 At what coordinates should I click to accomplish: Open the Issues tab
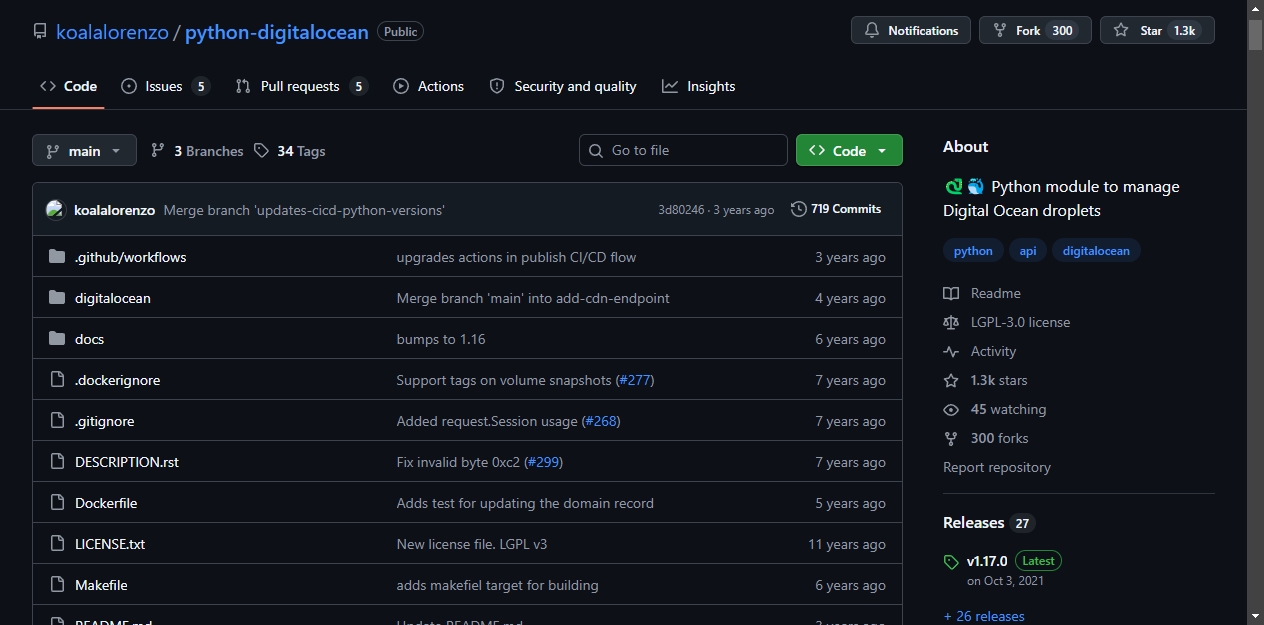[165, 86]
